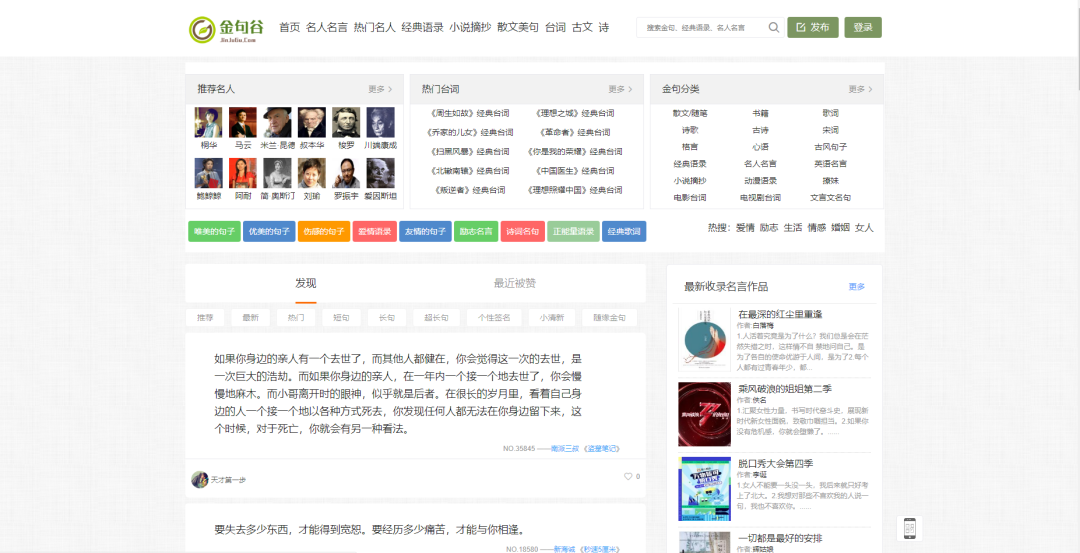Click hot search term 婚姻

(x=840, y=227)
